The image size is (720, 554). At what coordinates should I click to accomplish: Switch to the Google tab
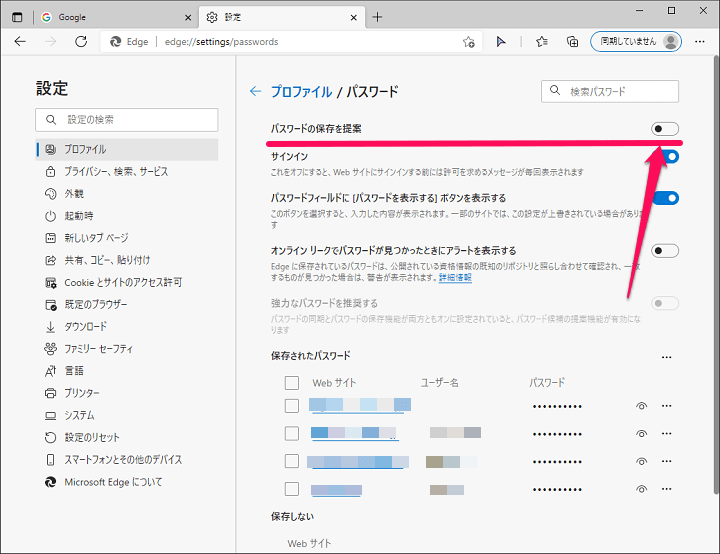(x=116, y=17)
